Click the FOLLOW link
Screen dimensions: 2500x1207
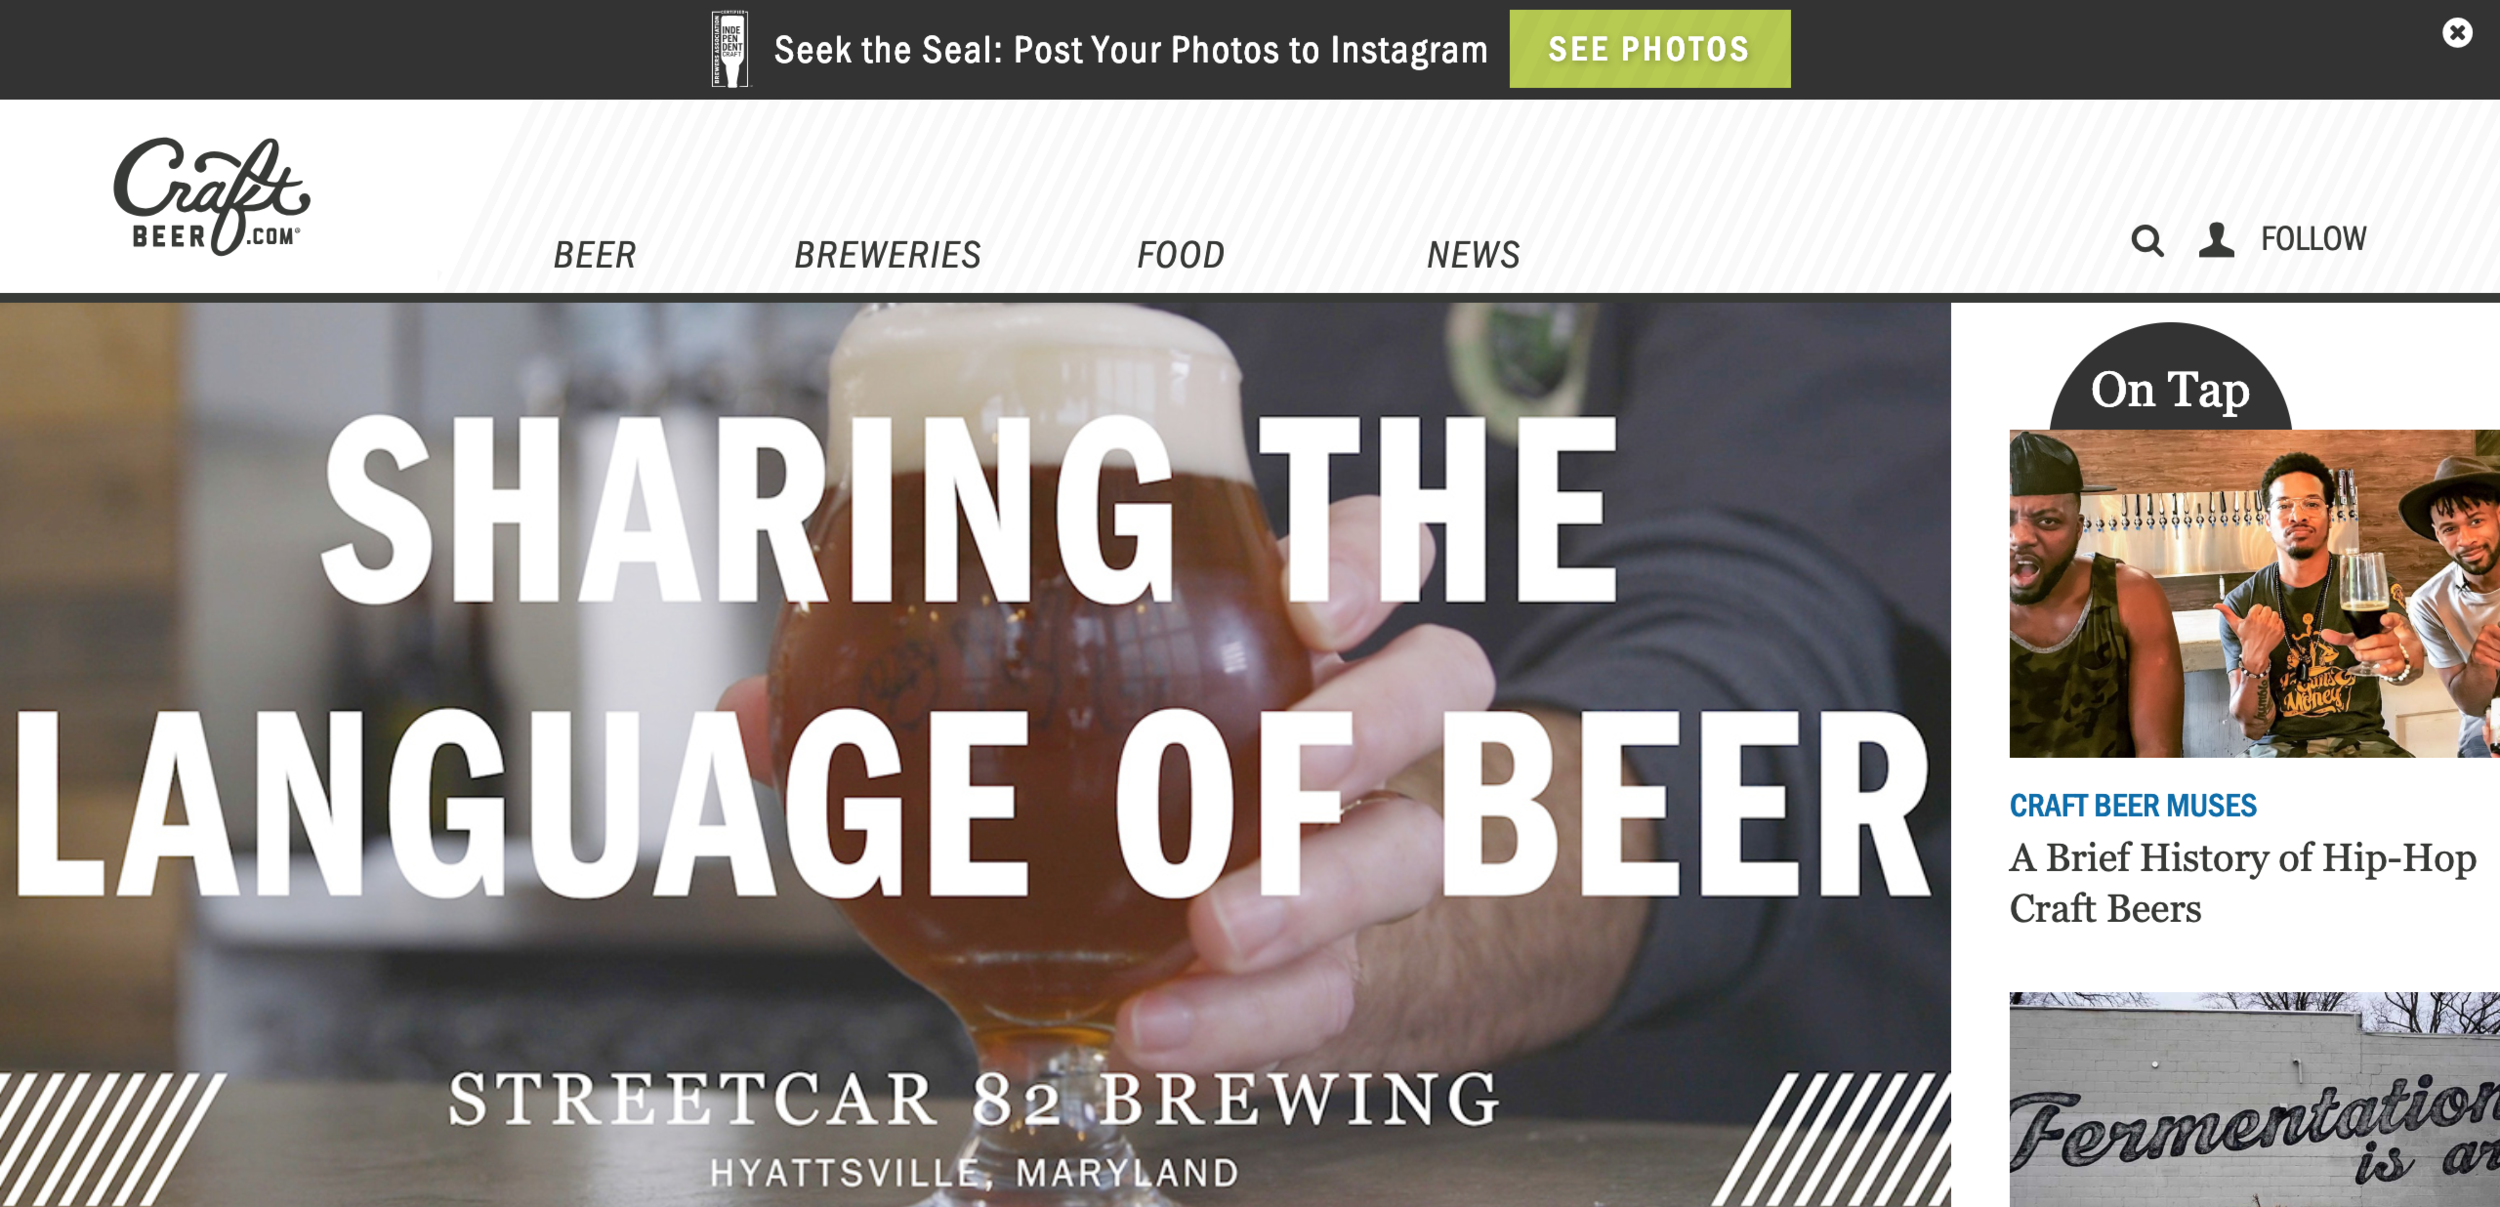click(2313, 239)
